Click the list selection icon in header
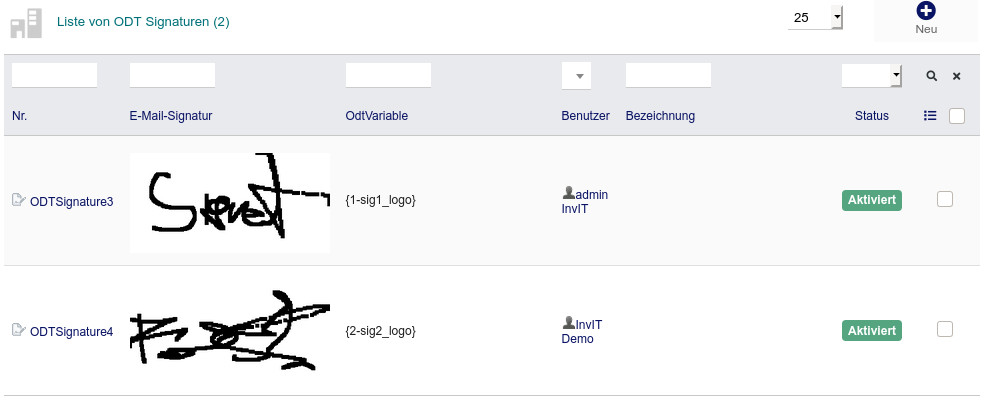The image size is (987, 406). click(930, 116)
